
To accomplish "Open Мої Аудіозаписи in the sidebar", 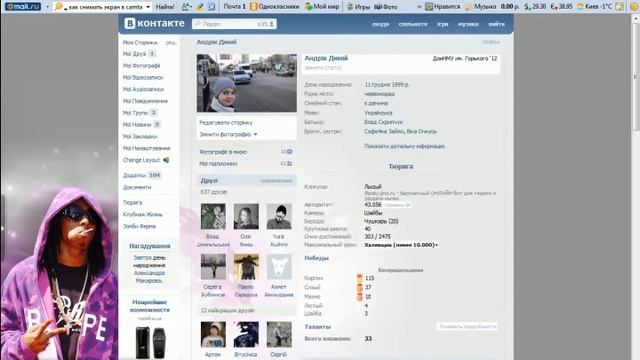I will (143, 89).
